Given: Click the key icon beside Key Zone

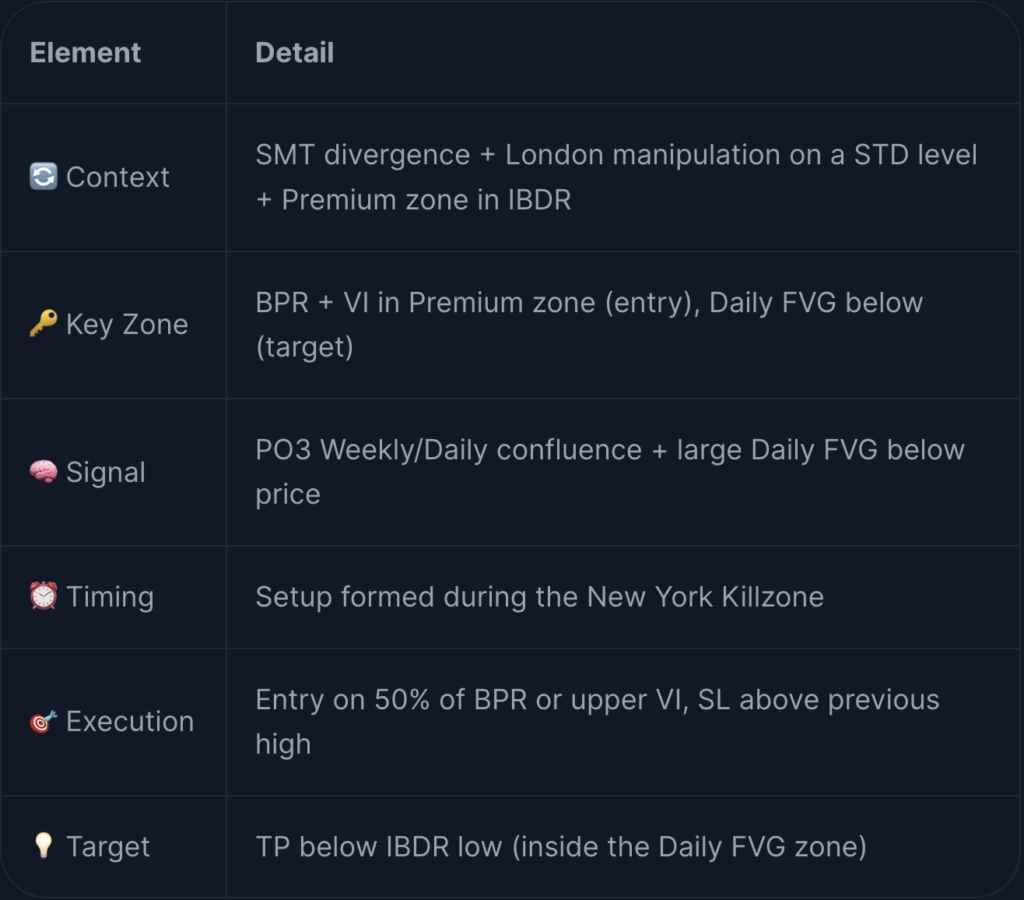Looking at the screenshot, I should click(x=43, y=323).
